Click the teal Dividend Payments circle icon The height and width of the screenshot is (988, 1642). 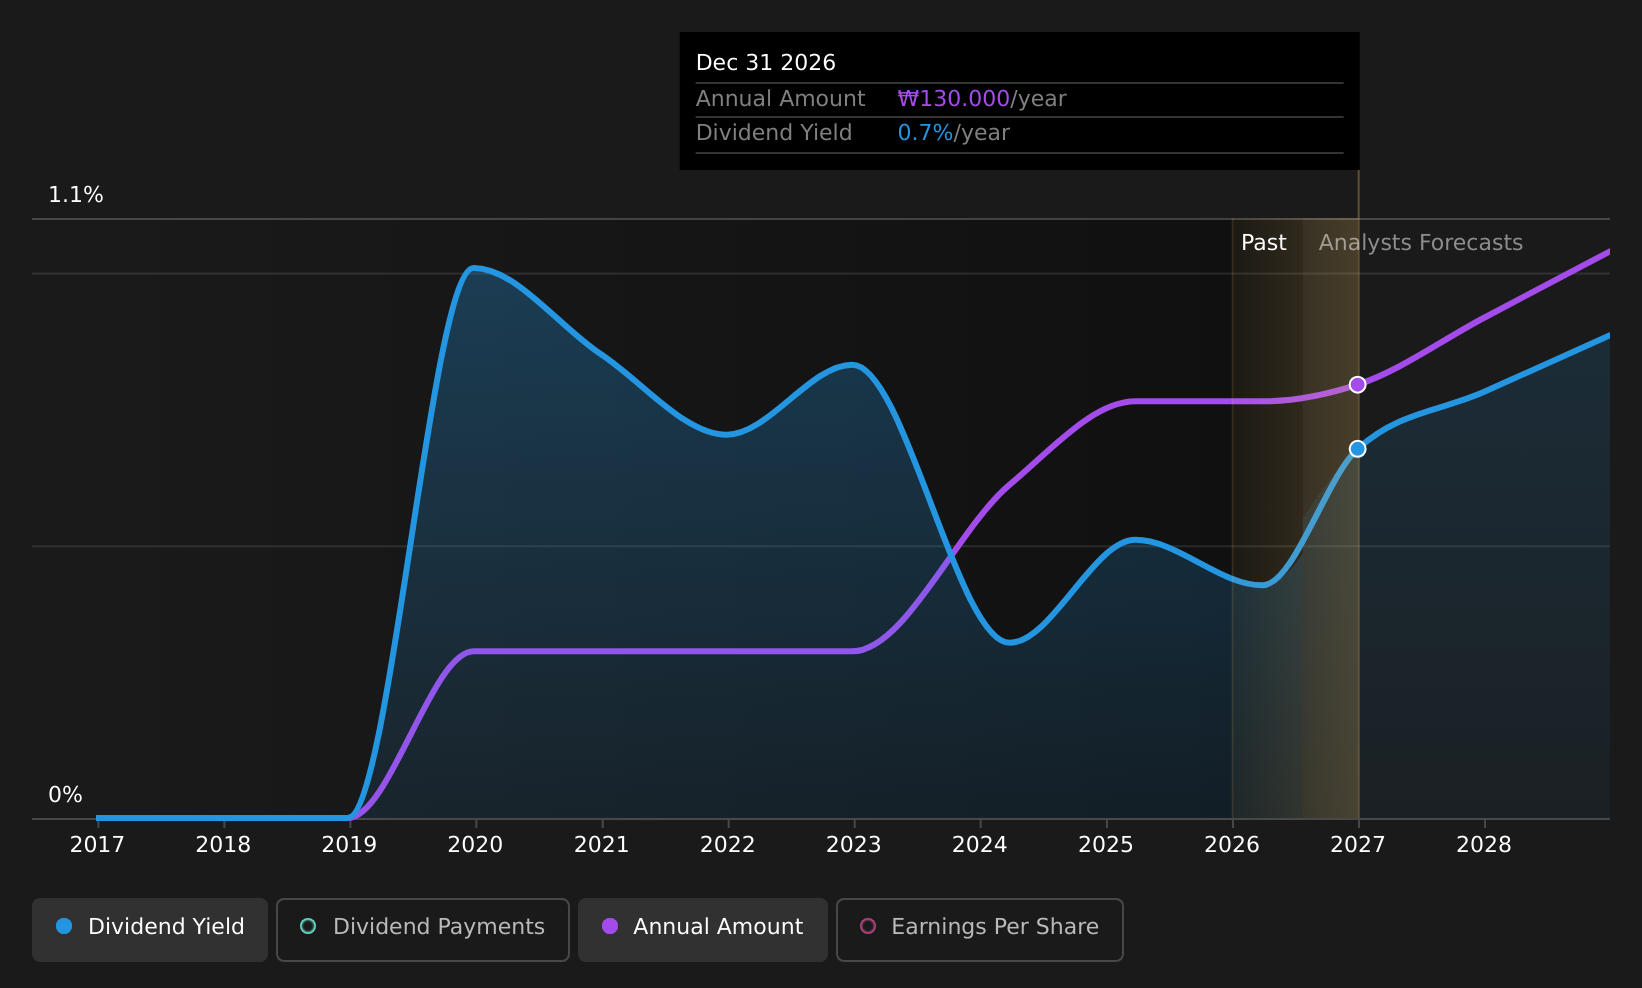[x=308, y=926]
